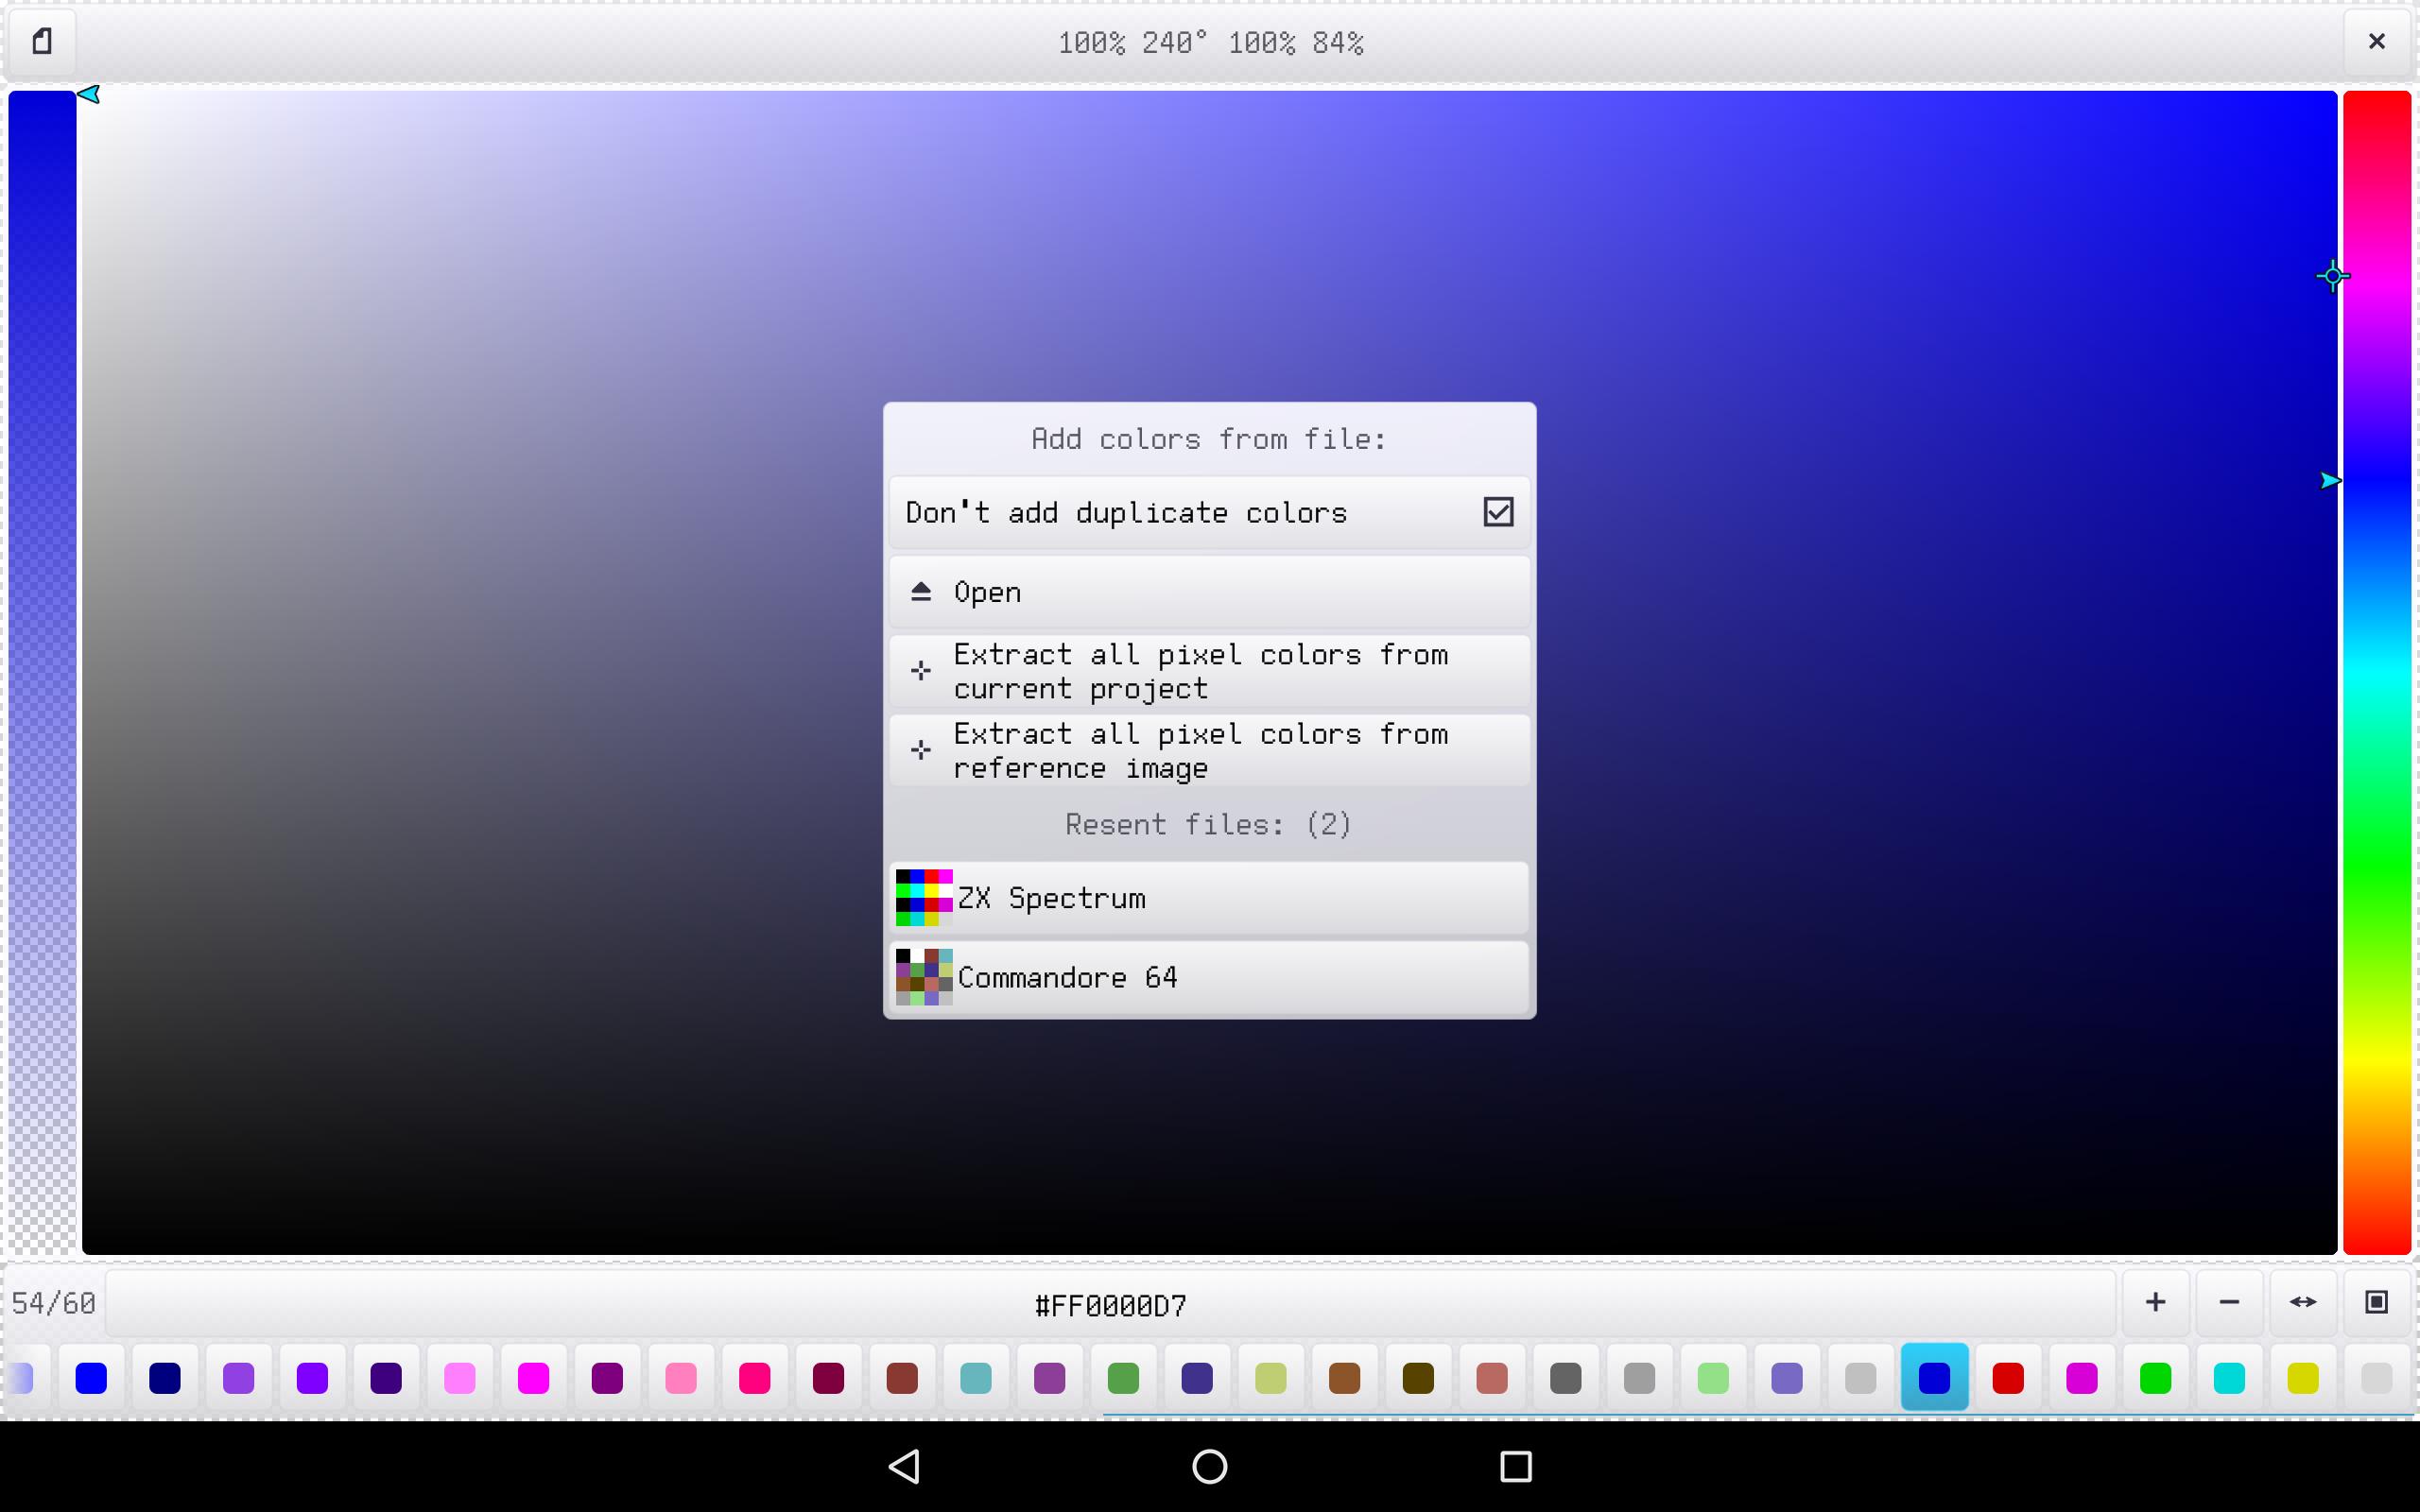Click the eject icon beside Open
The height and width of the screenshot is (1512, 2420).
[x=921, y=592]
